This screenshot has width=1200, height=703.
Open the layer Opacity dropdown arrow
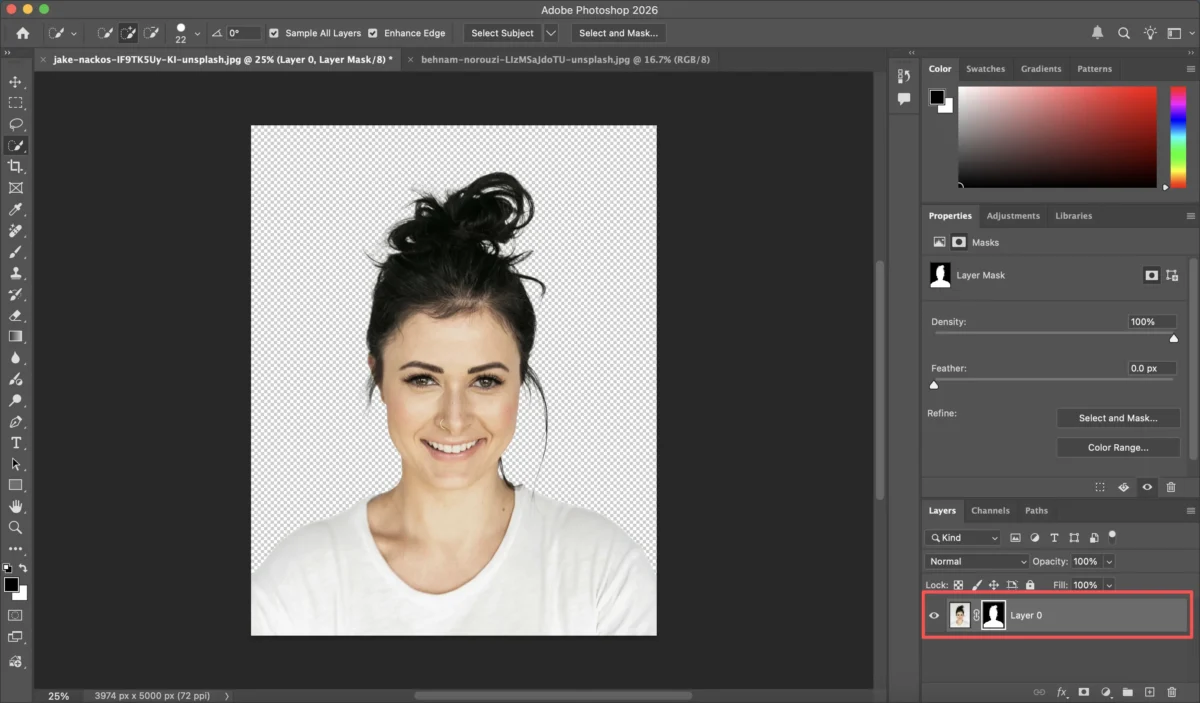1109,562
